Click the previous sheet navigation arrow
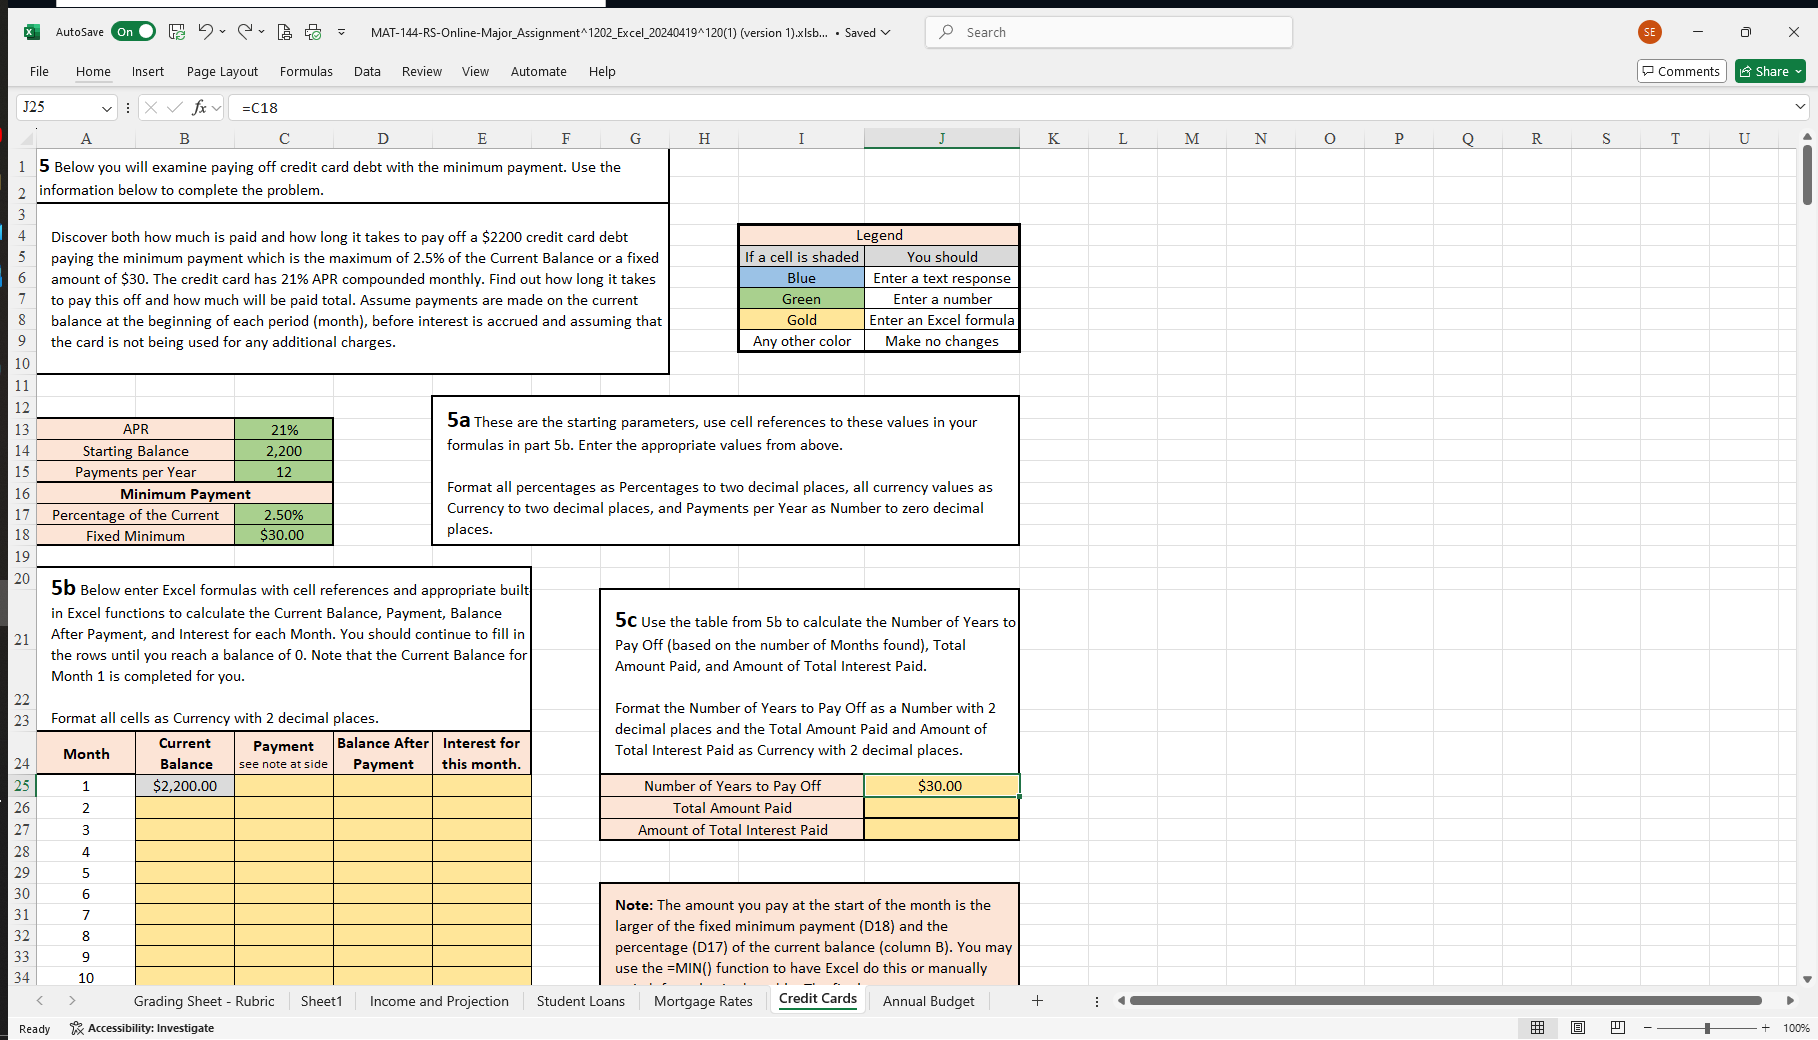The width and height of the screenshot is (1818, 1040). click(40, 1000)
